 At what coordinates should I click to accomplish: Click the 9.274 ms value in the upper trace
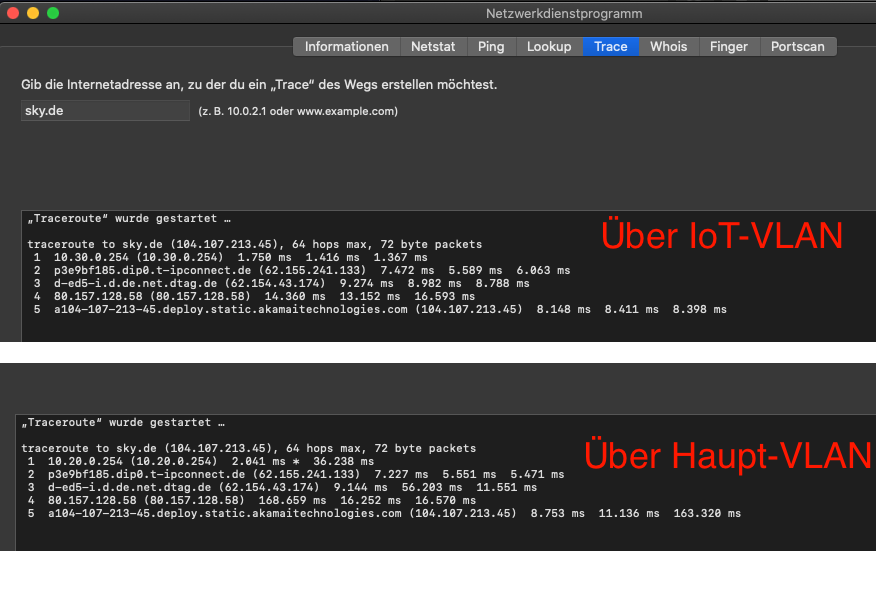(x=366, y=284)
